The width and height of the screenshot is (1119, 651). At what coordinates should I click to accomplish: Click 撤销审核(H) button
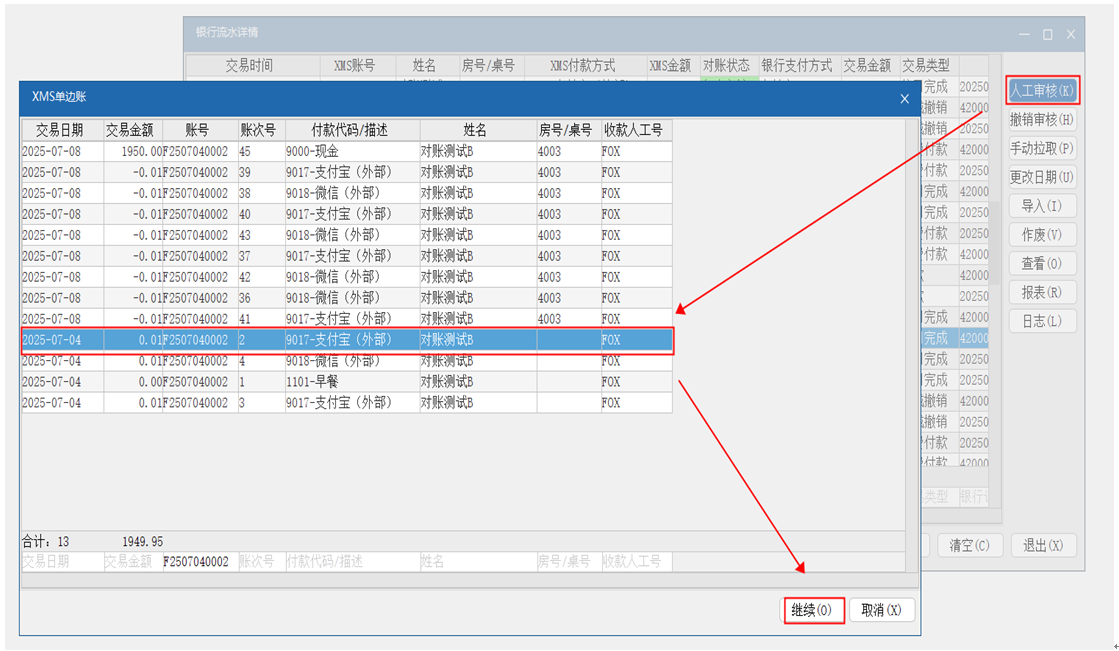1042,119
